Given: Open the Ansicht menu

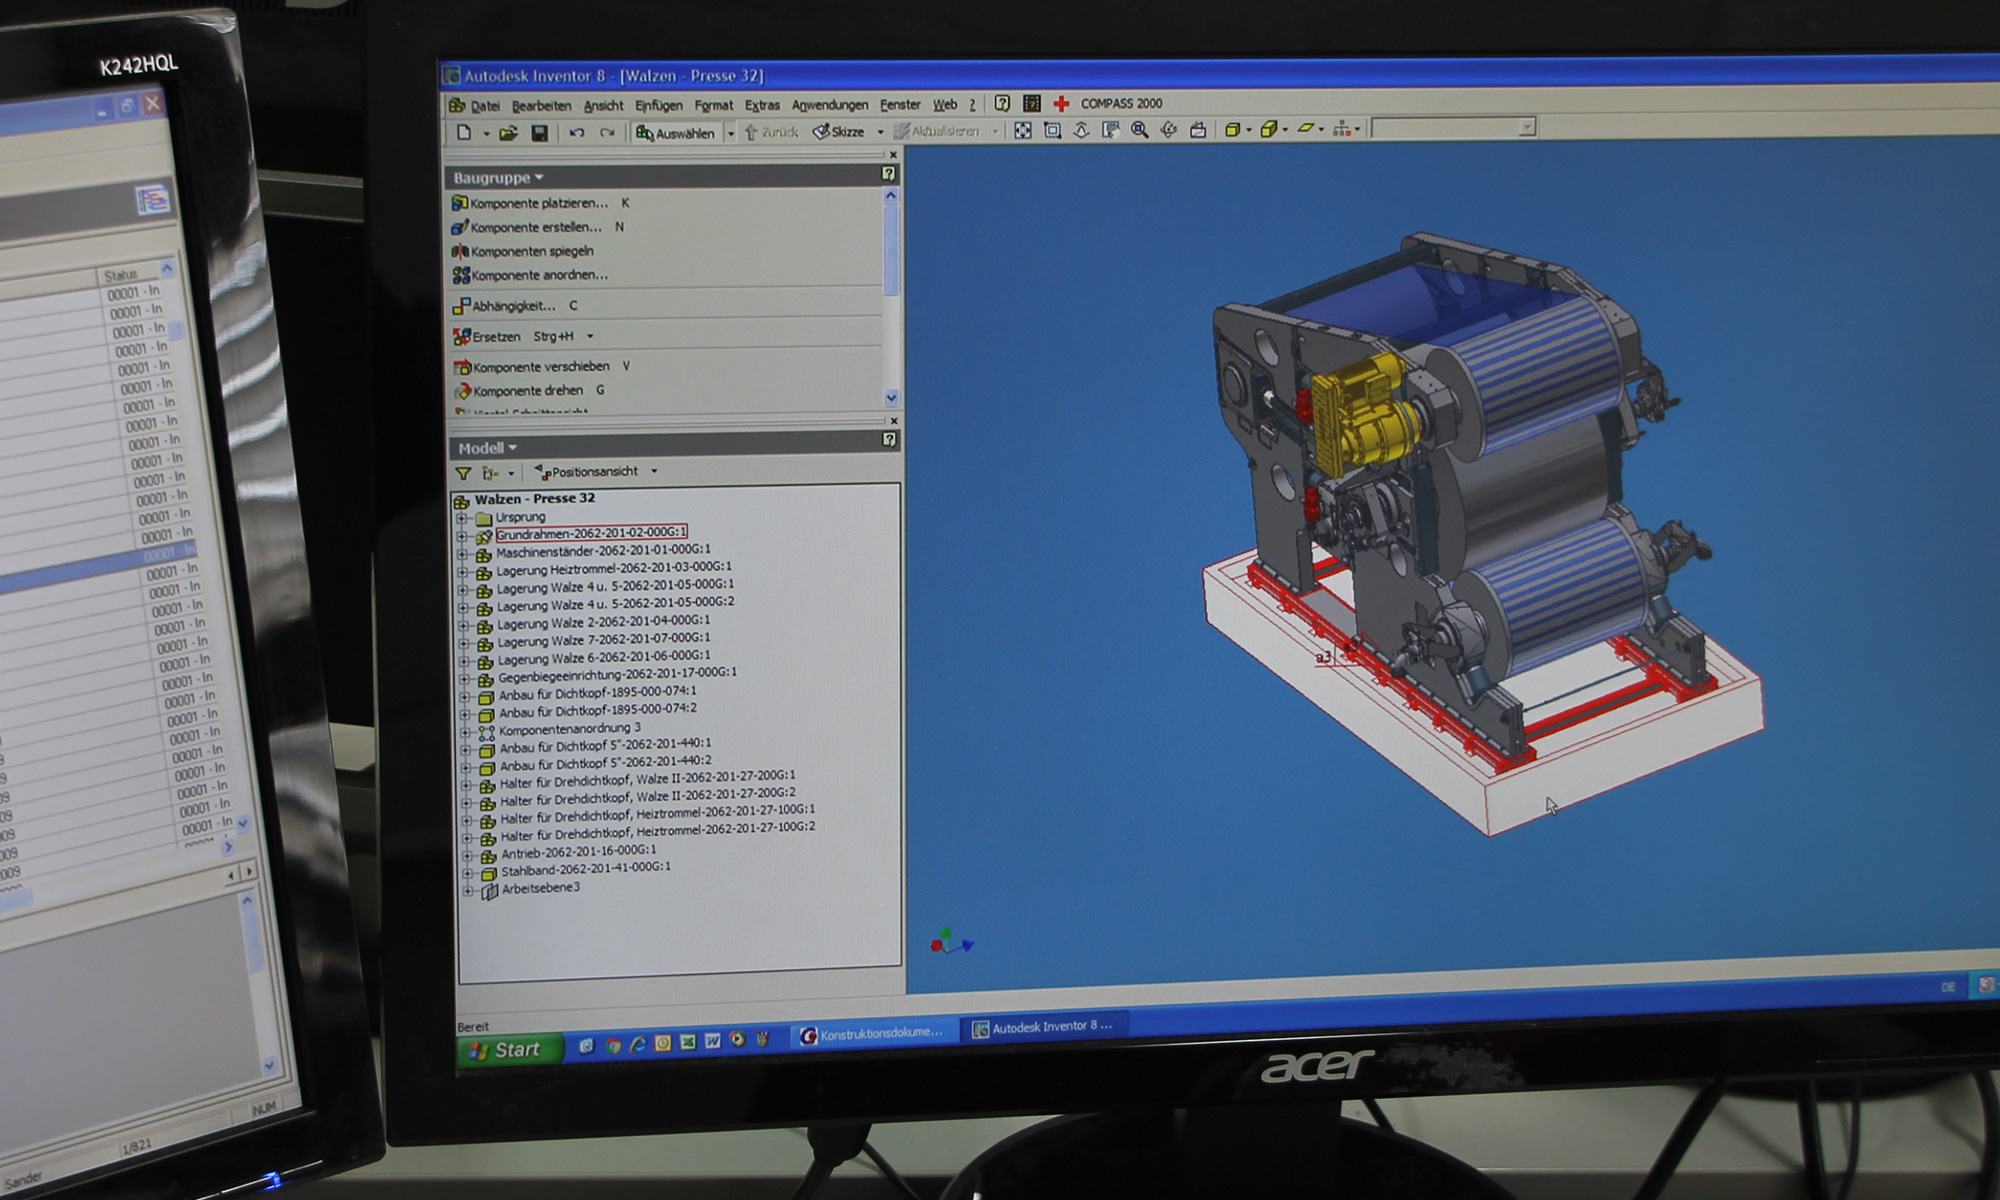Looking at the screenshot, I should pyautogui.click(x=603, y=105).
